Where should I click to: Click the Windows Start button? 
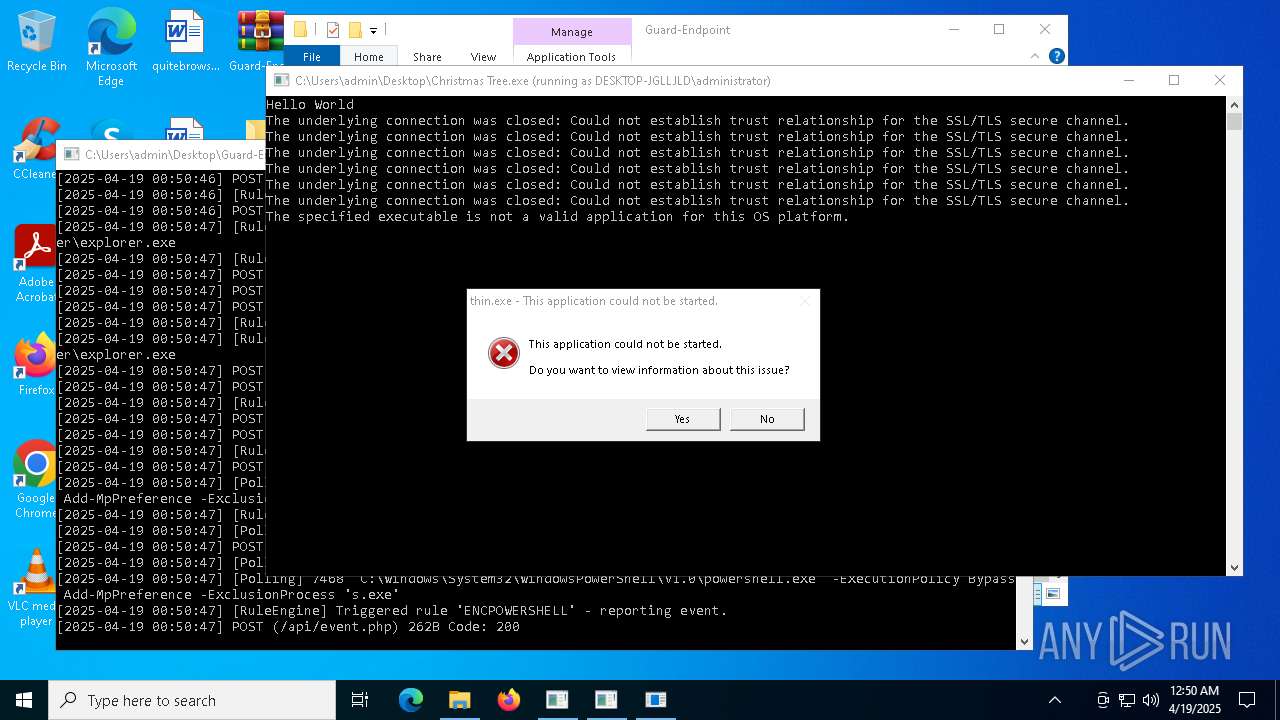tap(24, 700)
